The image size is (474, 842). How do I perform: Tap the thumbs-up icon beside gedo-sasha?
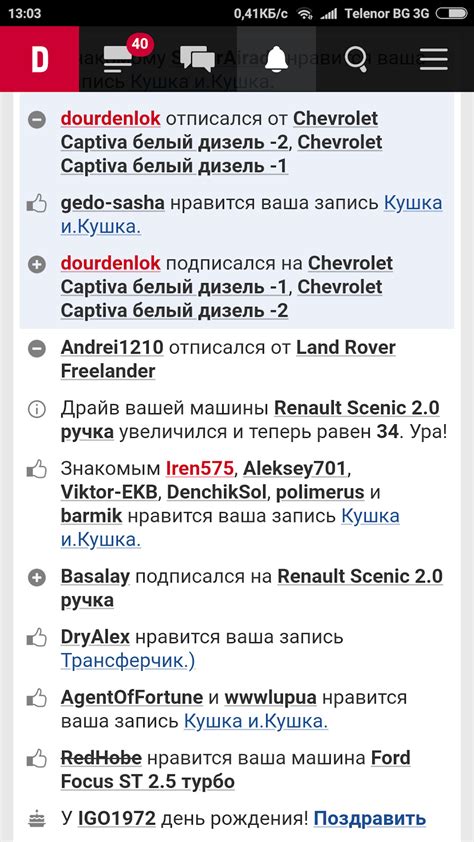pos(37,204)
